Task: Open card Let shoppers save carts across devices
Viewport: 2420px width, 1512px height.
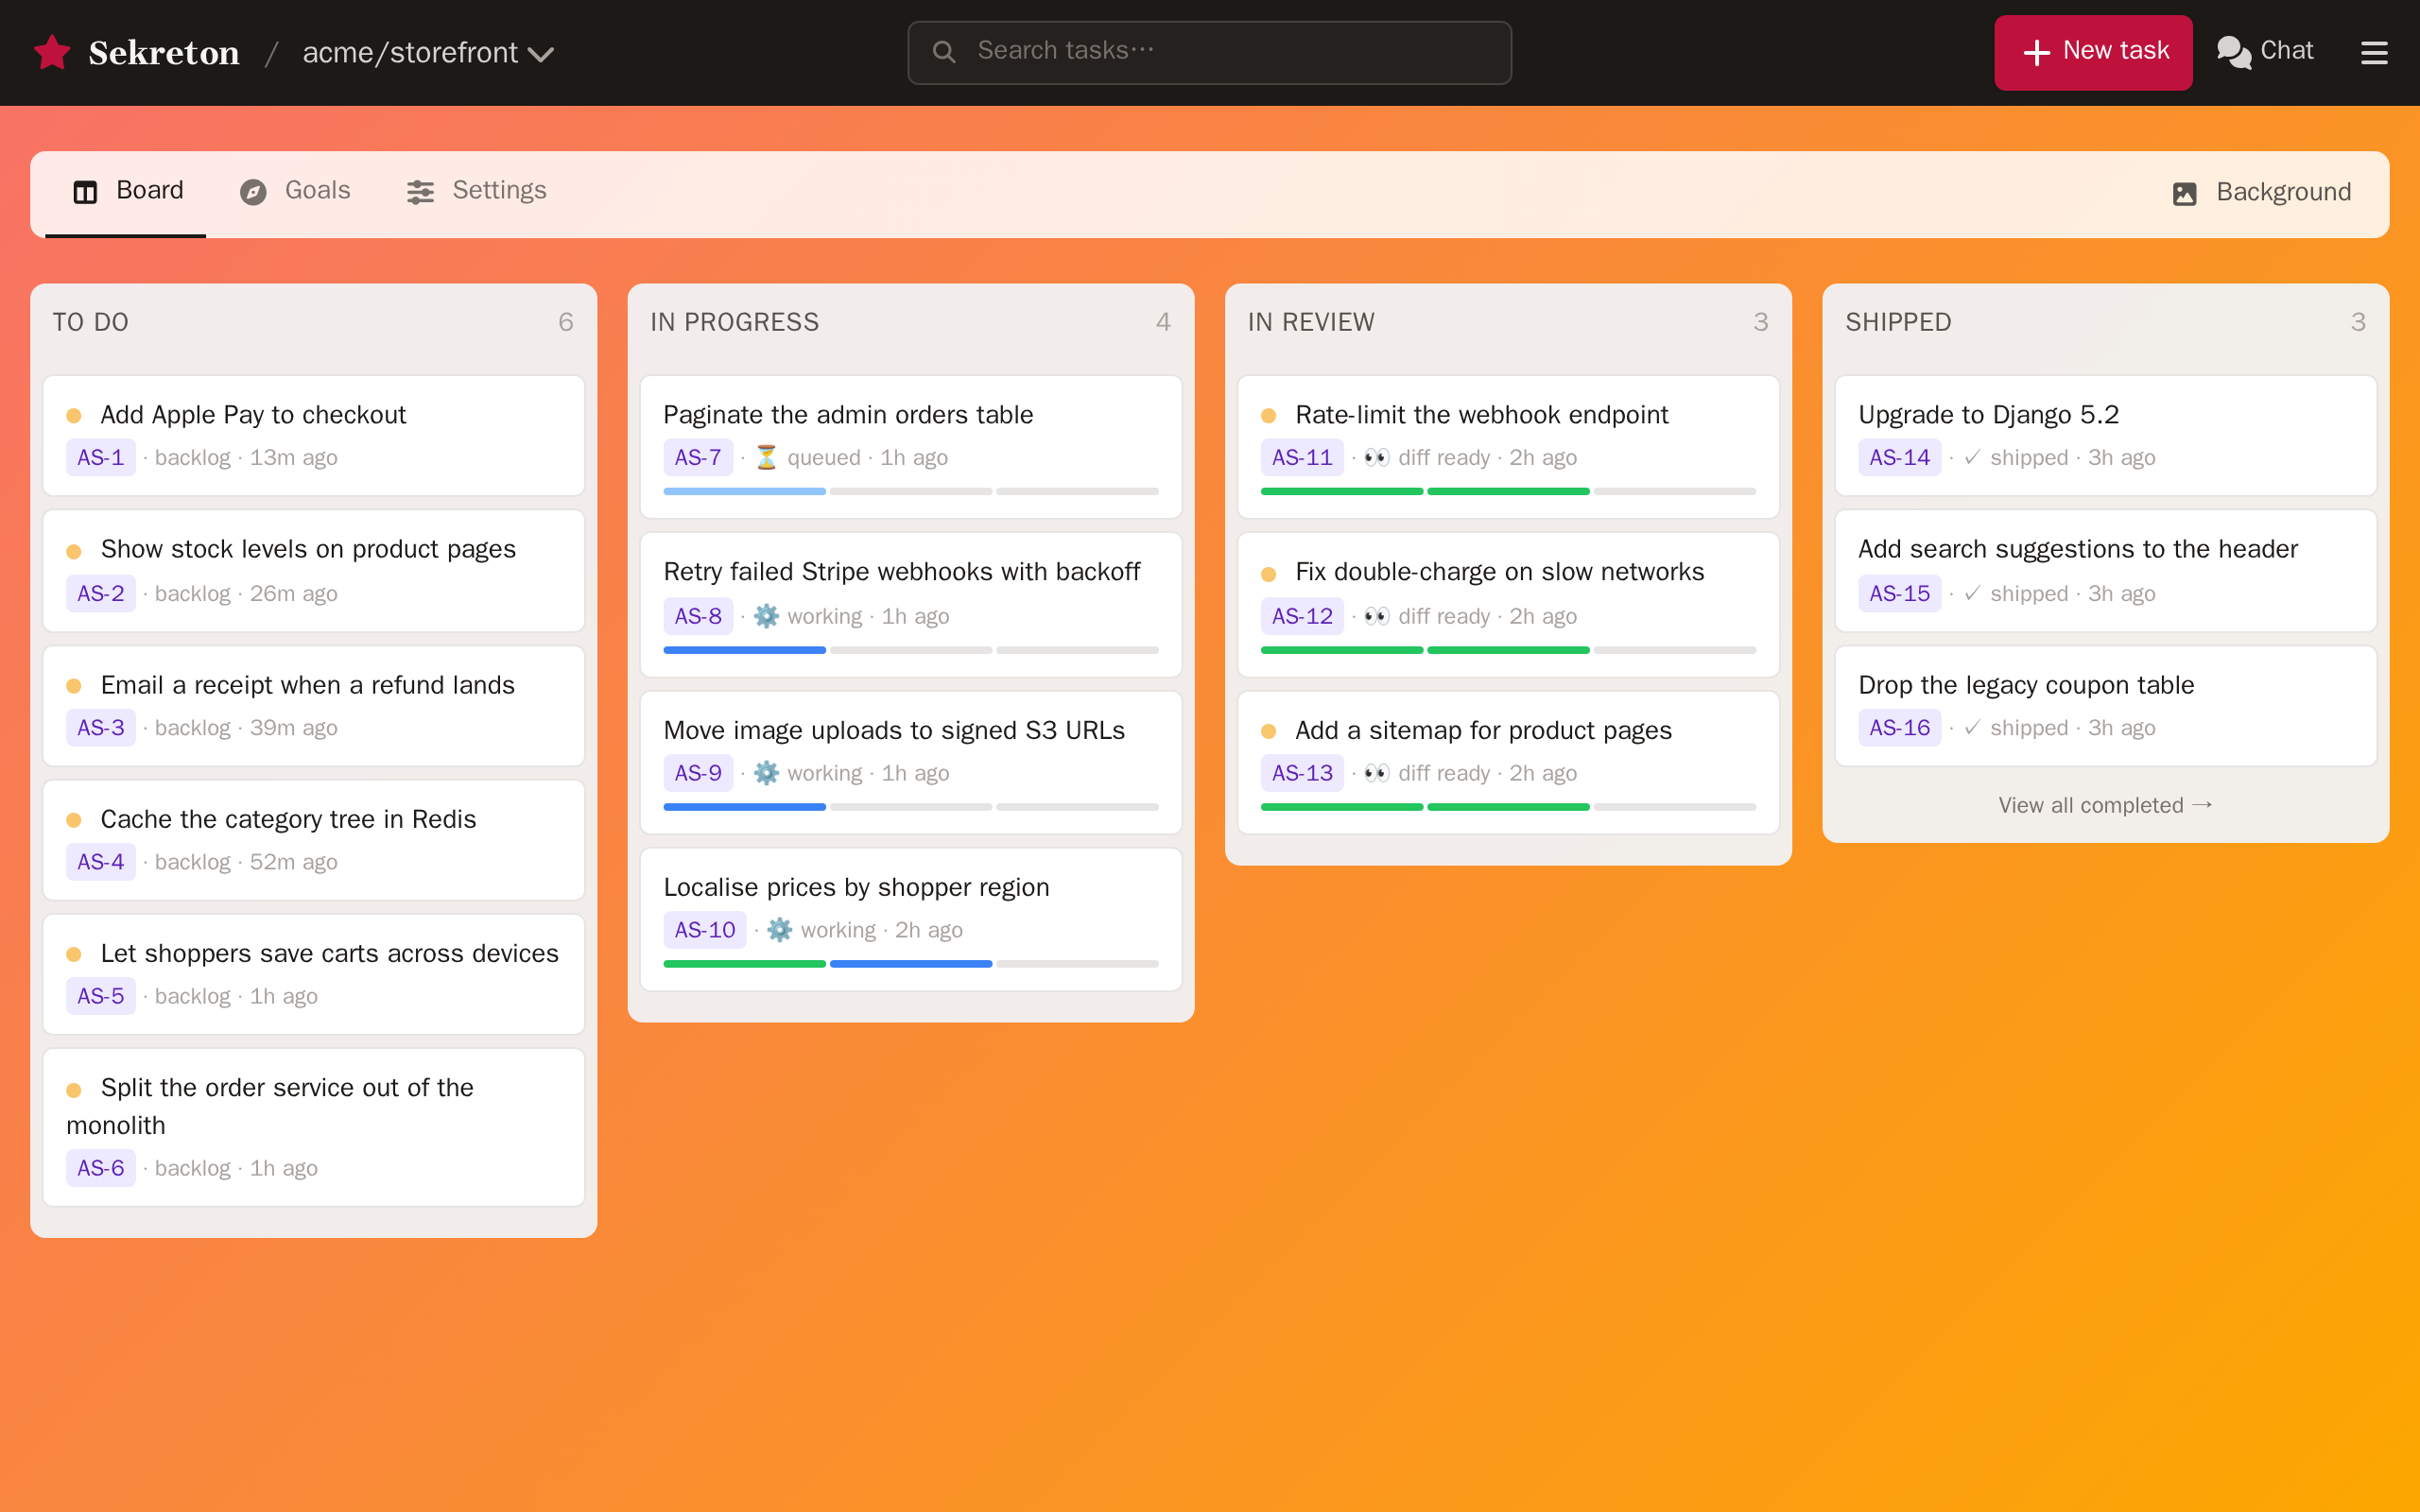Action: (x=314, y=974)
